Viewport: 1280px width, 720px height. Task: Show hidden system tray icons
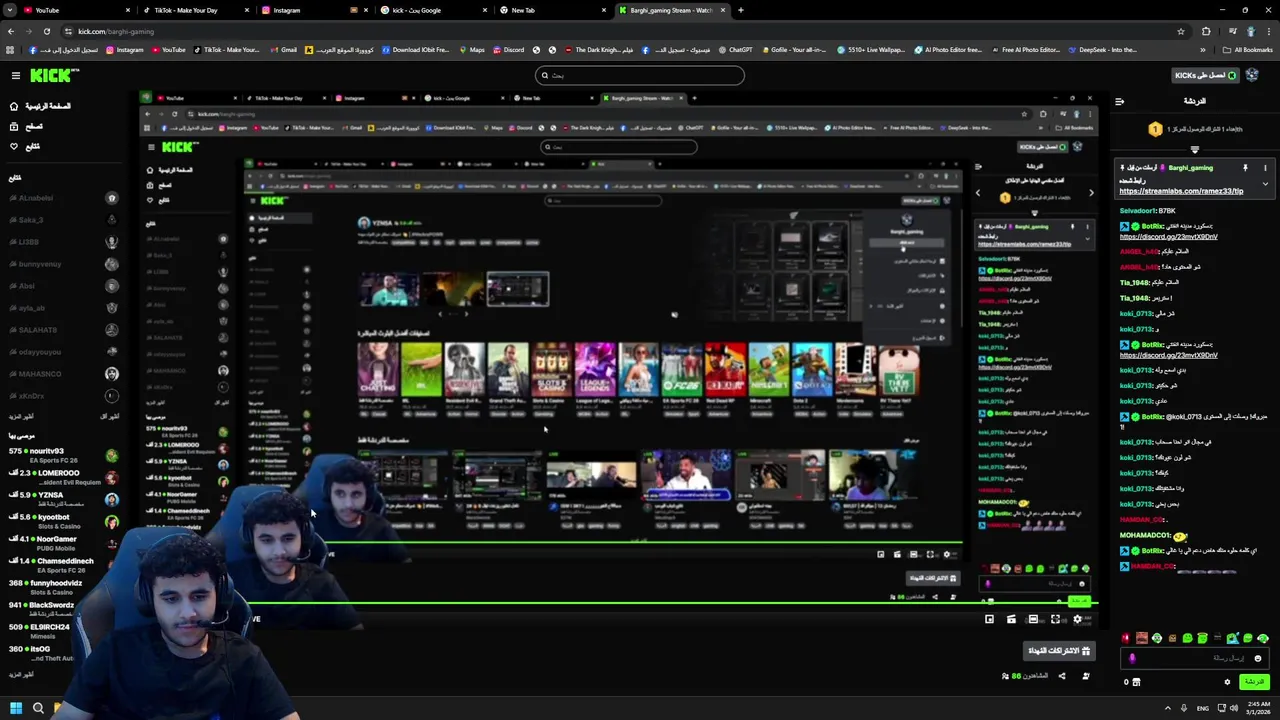(x=1168, y=708)
